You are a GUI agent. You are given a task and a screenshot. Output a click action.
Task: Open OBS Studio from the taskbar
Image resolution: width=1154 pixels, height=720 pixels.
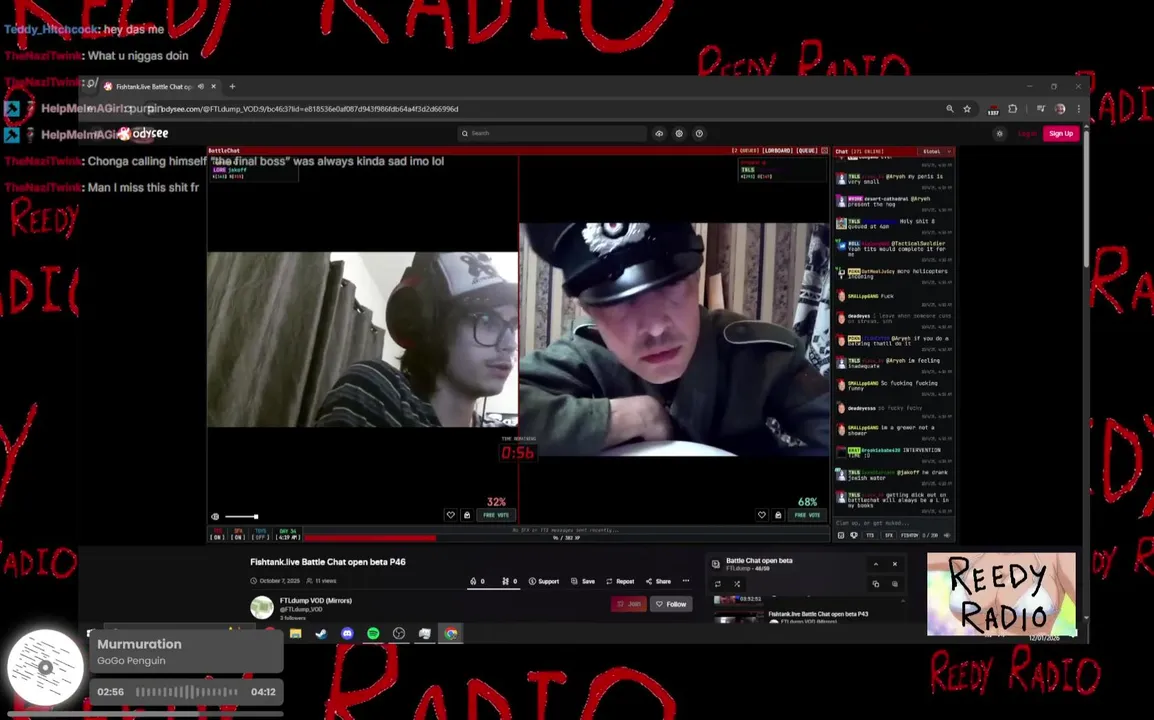point(399,634)
